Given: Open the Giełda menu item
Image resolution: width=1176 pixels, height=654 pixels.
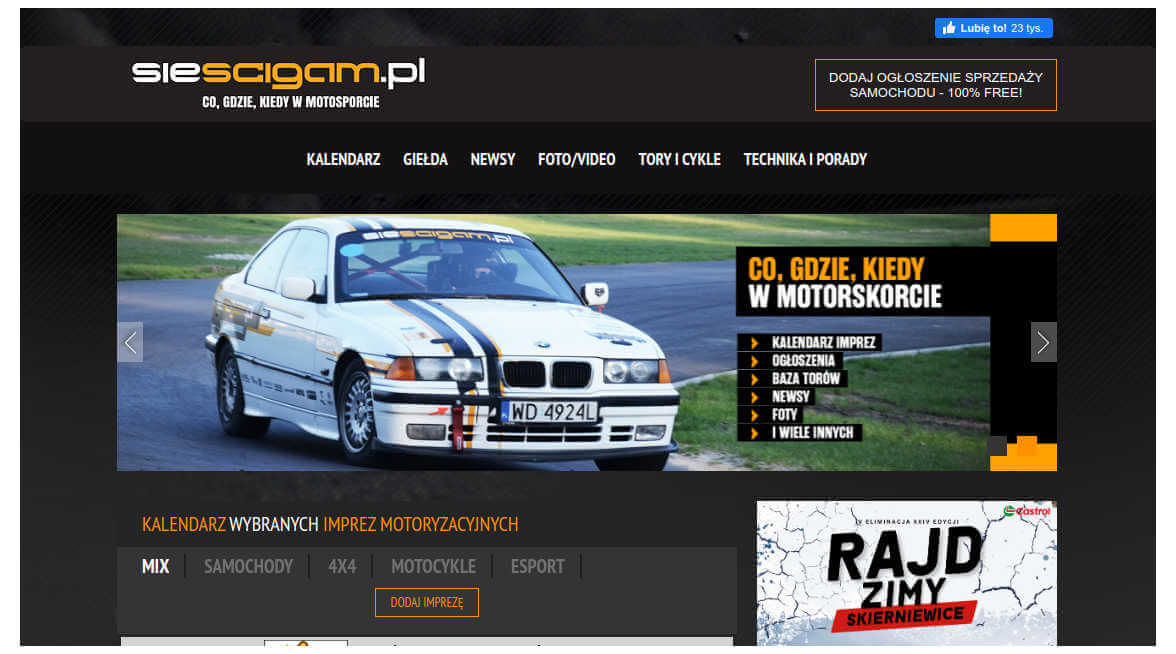Looking at the screenshot, I should click(425, 159).
